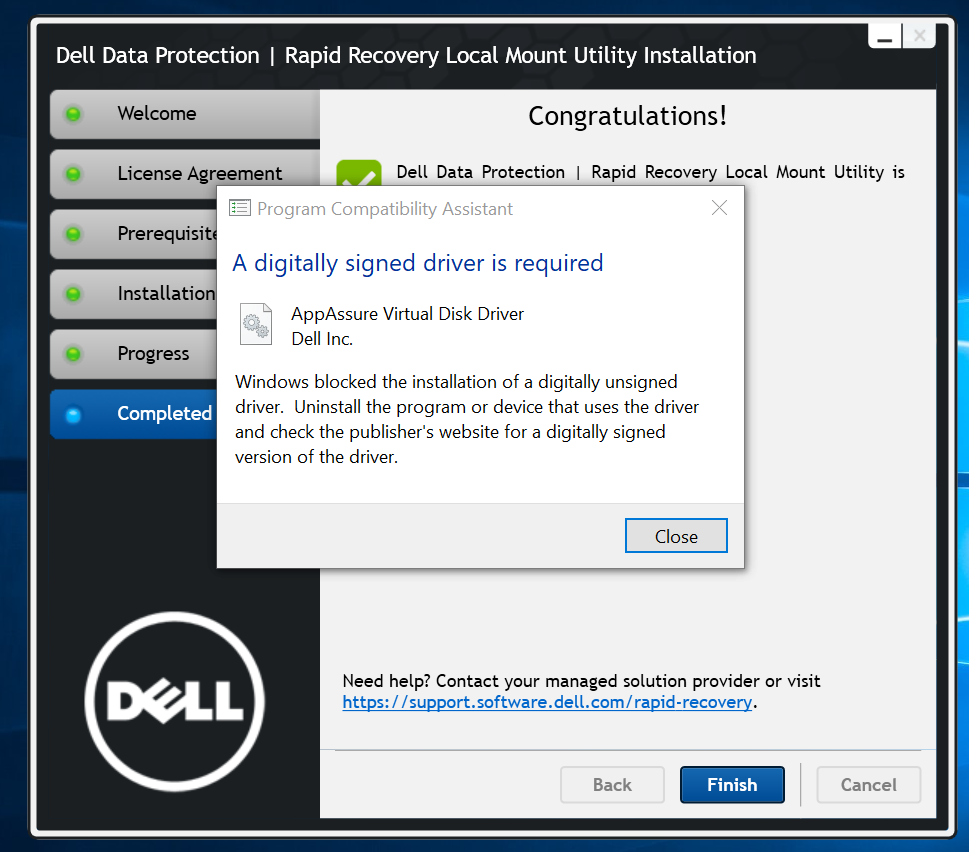Click the Close button in dialog

click(676, 536)
